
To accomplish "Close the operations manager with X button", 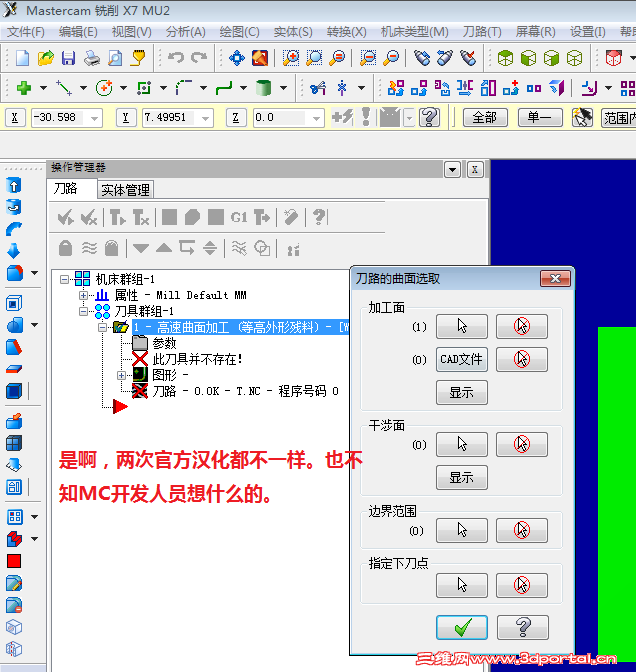I will 475,170.
